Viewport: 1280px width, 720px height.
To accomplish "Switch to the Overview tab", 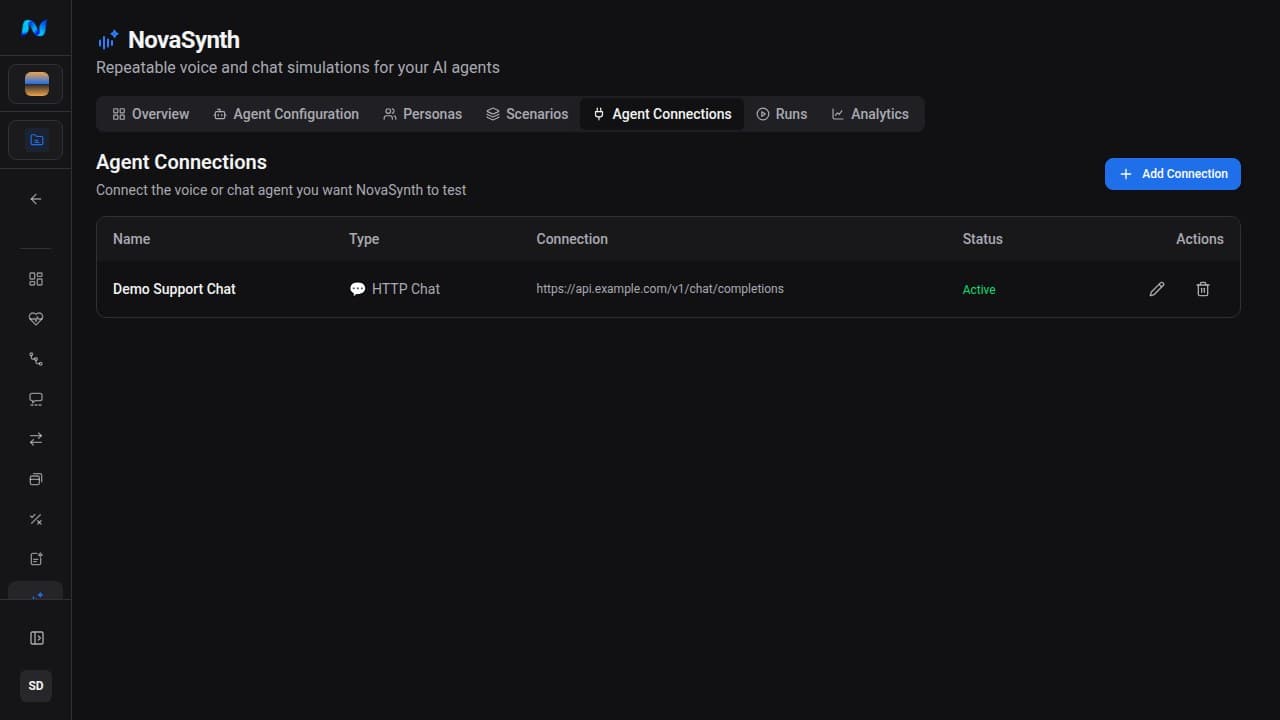I will 150,114.
